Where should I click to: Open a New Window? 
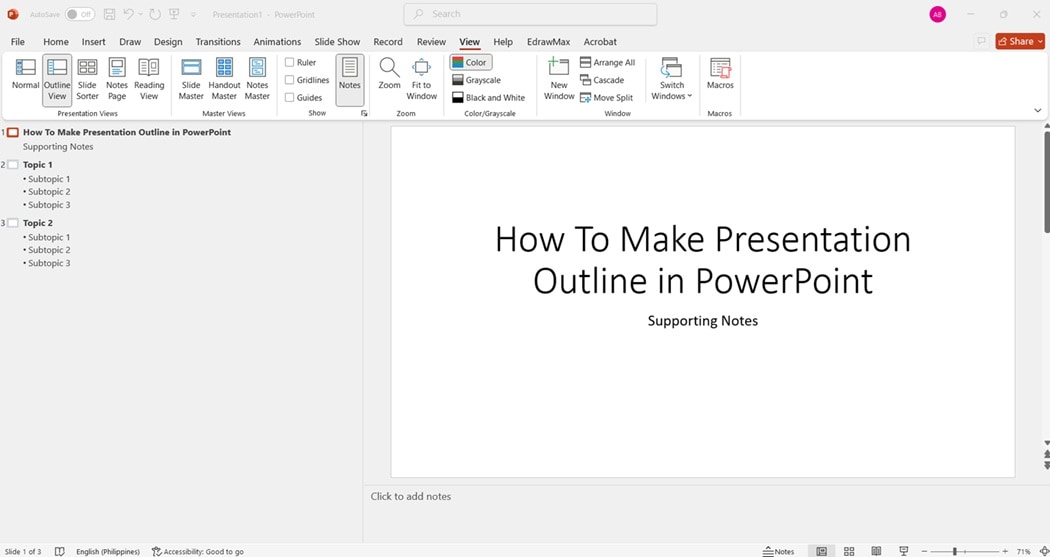tap(559, 80)
